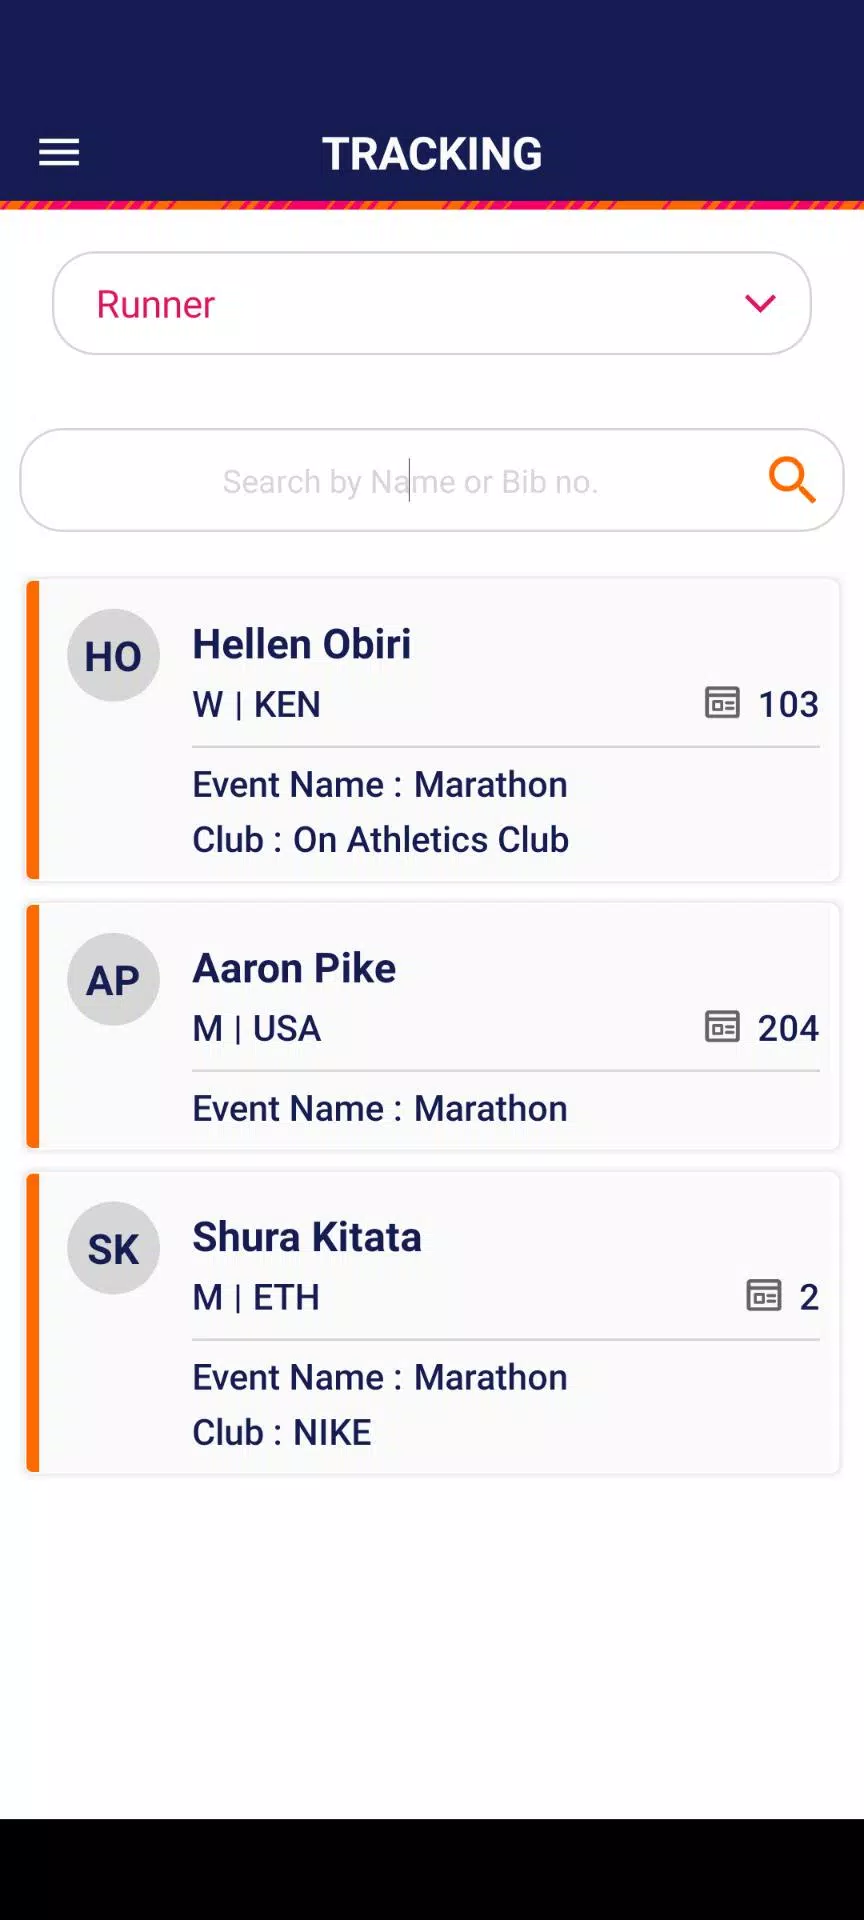Click Aaron Pike's Marathon event label
This screenshot has width=864, height=1920.
379,1108
